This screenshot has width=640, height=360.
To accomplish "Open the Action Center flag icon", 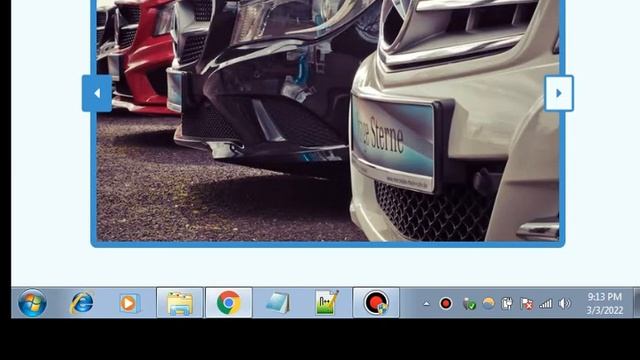I will (x=527, y=304).
